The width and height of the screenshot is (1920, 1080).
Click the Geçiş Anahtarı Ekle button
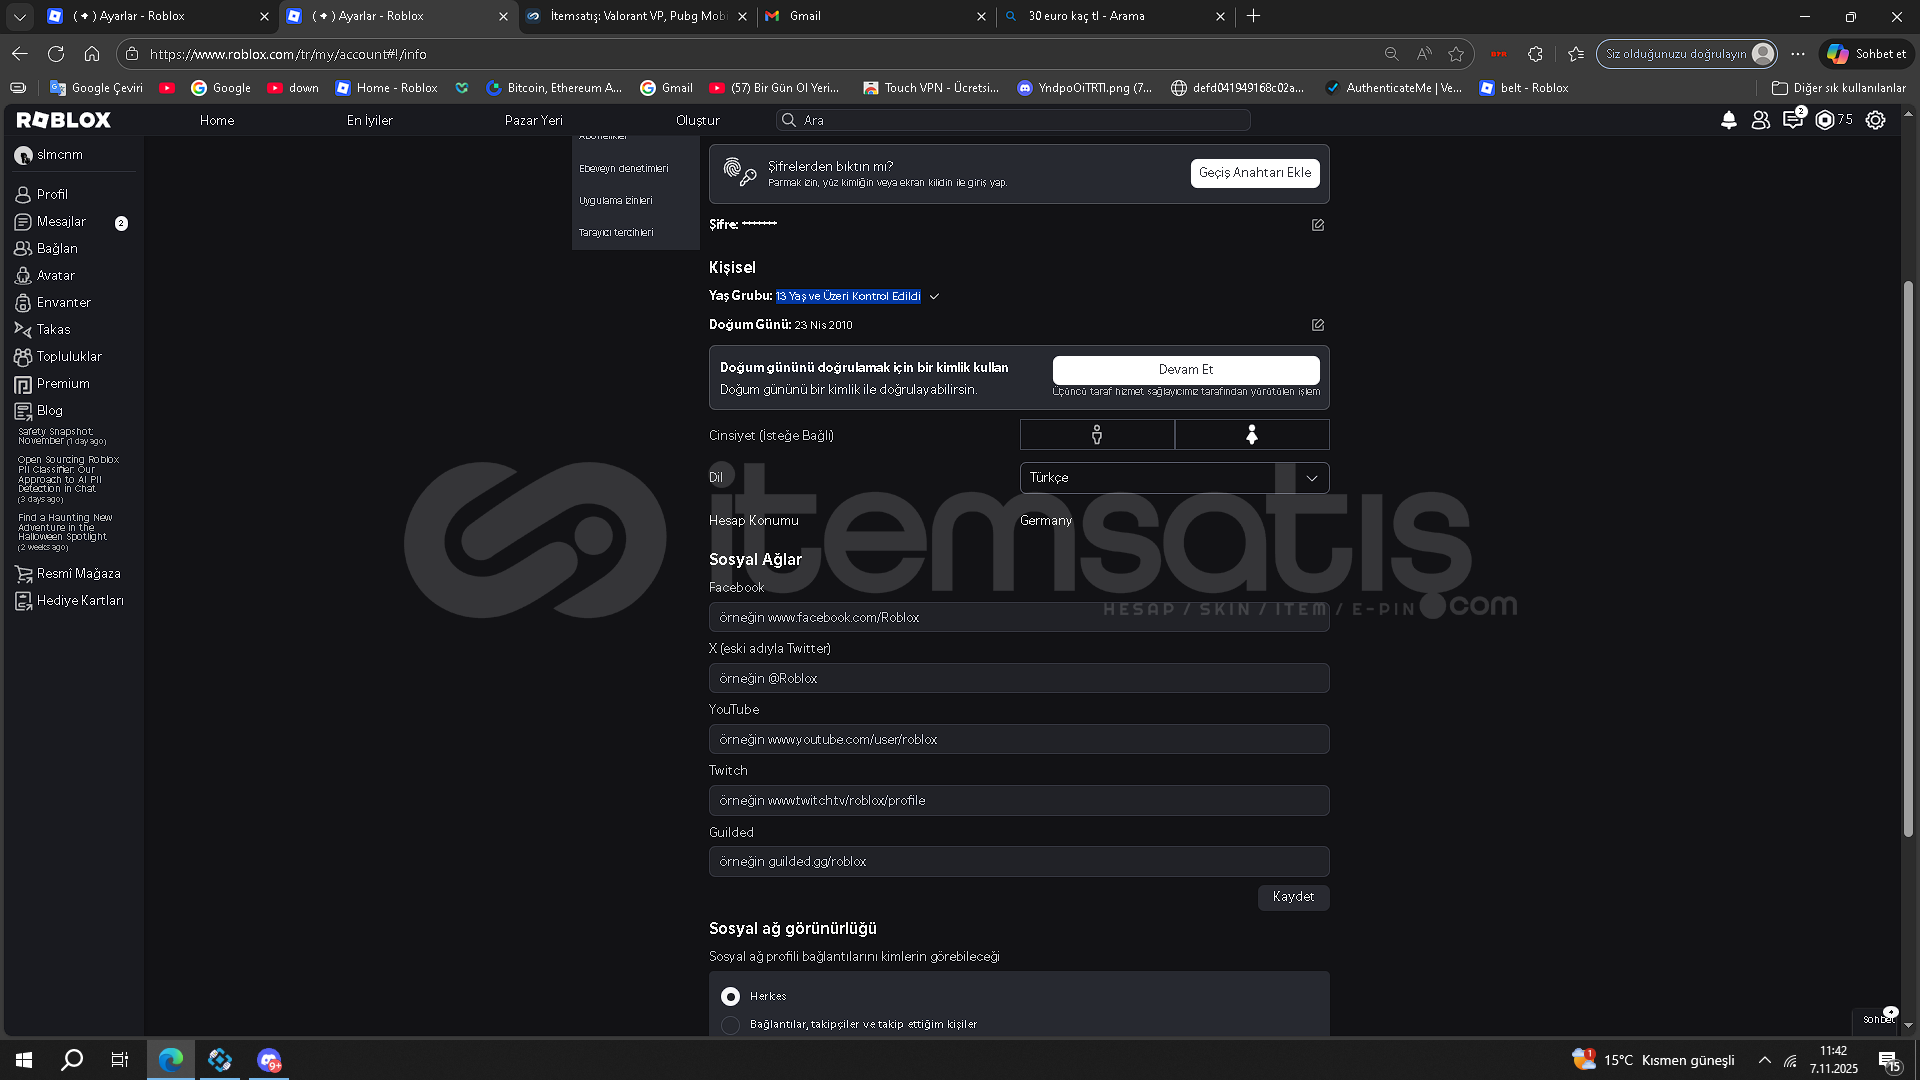[1254, 173]
